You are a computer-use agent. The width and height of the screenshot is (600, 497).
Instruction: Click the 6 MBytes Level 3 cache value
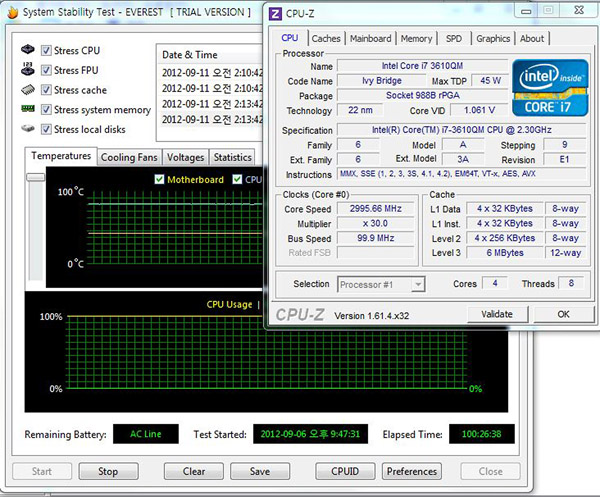coord(505,253)
